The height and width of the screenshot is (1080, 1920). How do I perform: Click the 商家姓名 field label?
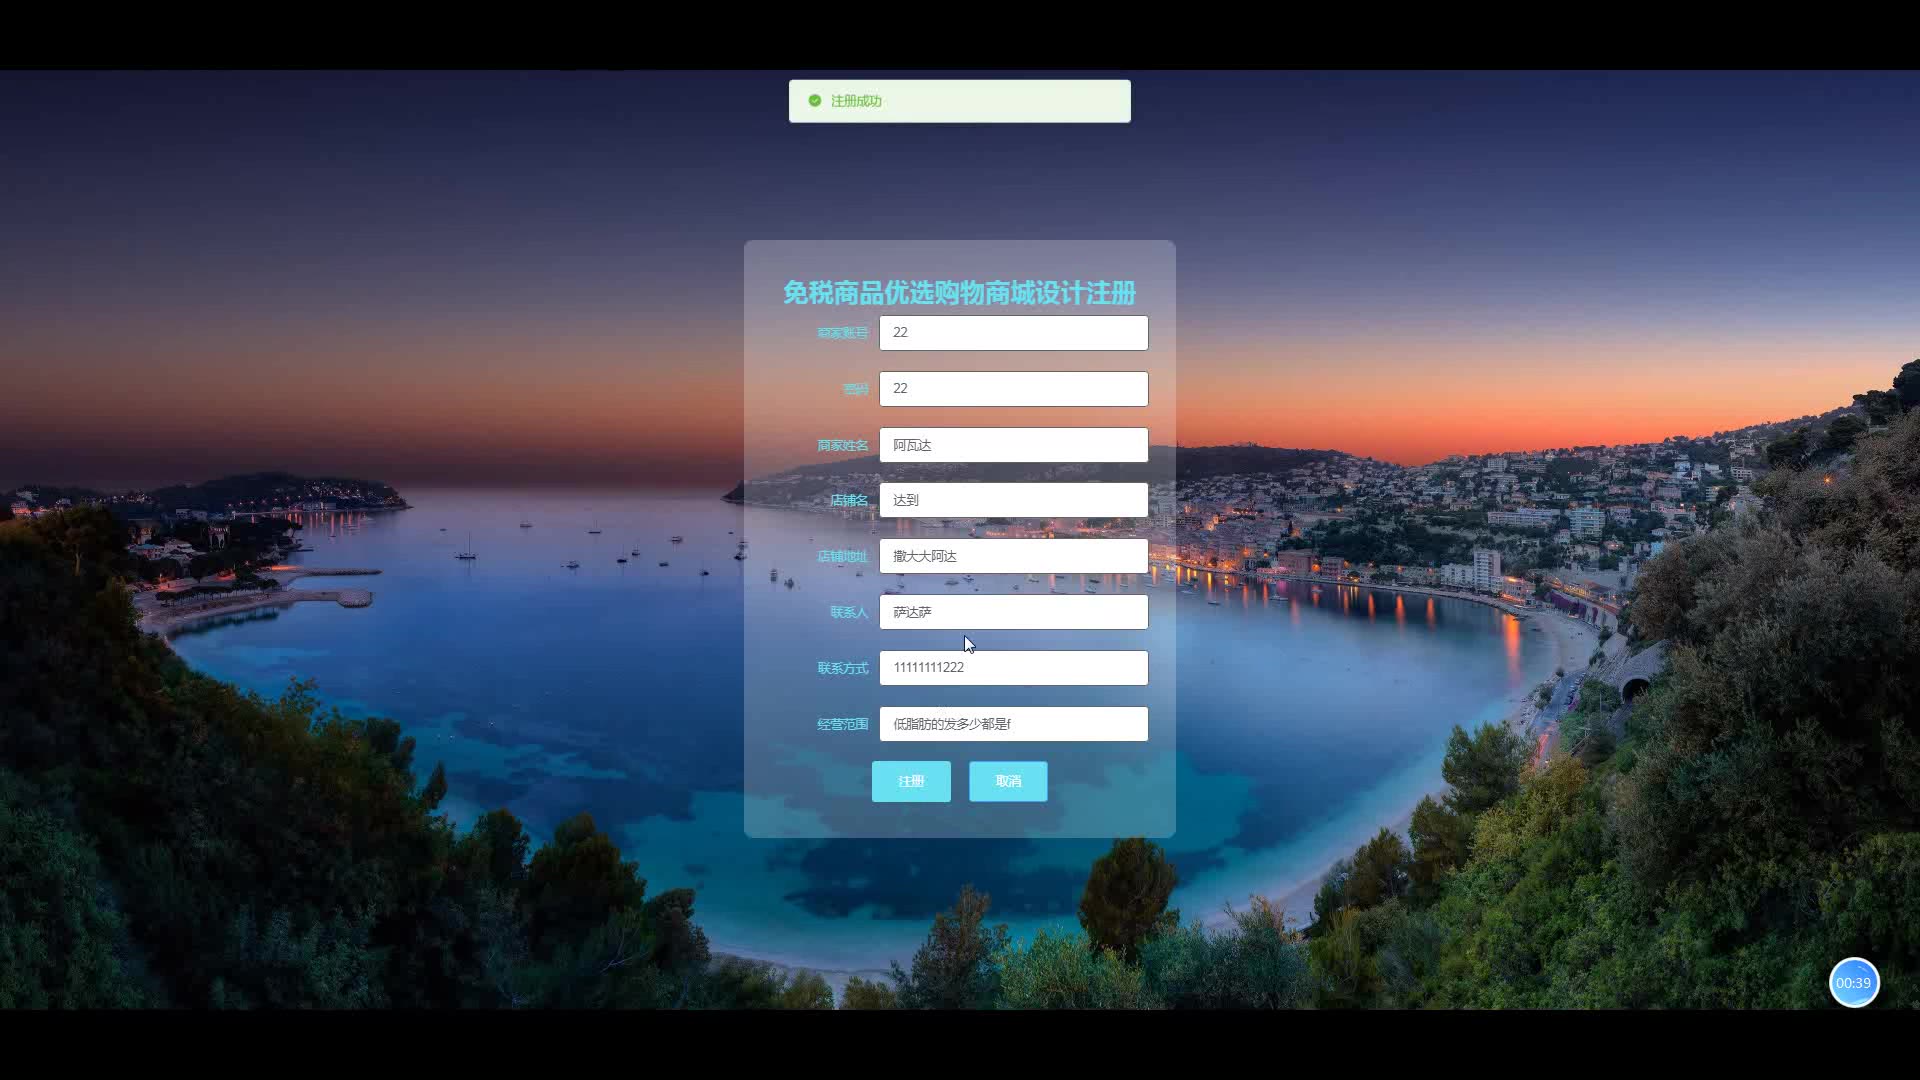coord(842,445)
